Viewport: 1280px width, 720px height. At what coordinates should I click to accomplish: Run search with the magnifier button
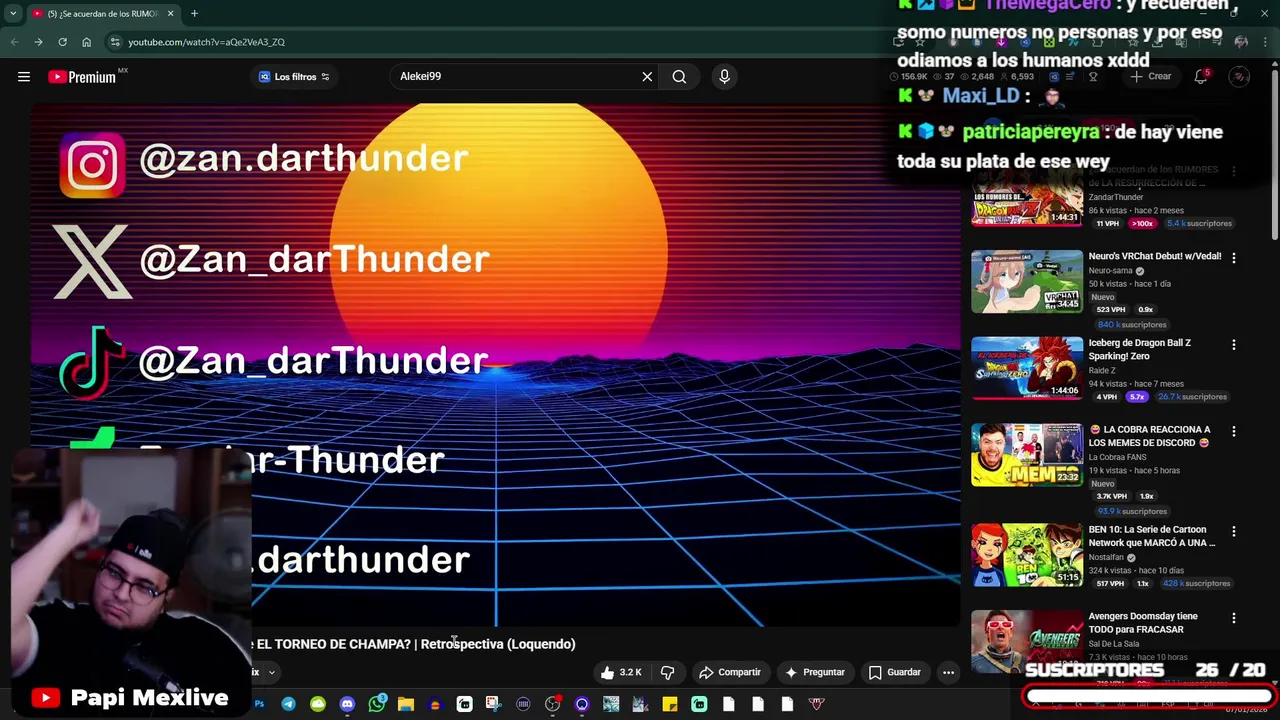pos(679,77)
